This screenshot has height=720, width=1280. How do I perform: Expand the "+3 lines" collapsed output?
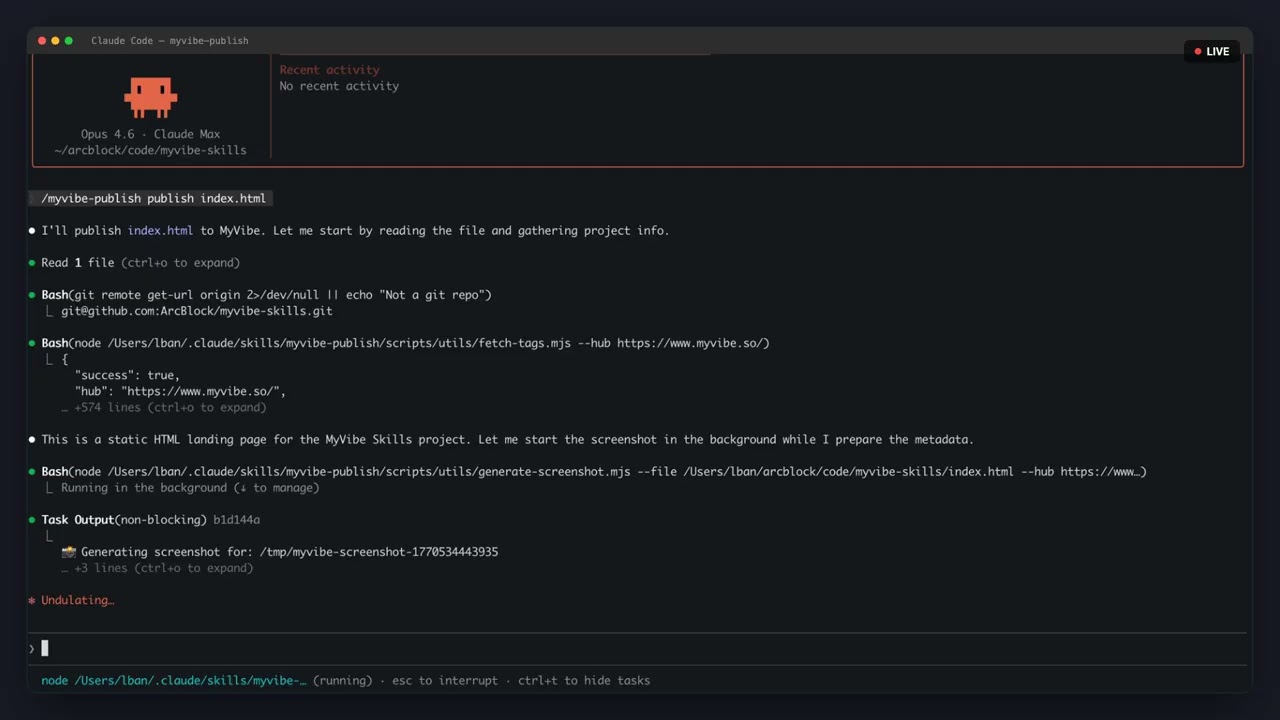pos(157,568)
